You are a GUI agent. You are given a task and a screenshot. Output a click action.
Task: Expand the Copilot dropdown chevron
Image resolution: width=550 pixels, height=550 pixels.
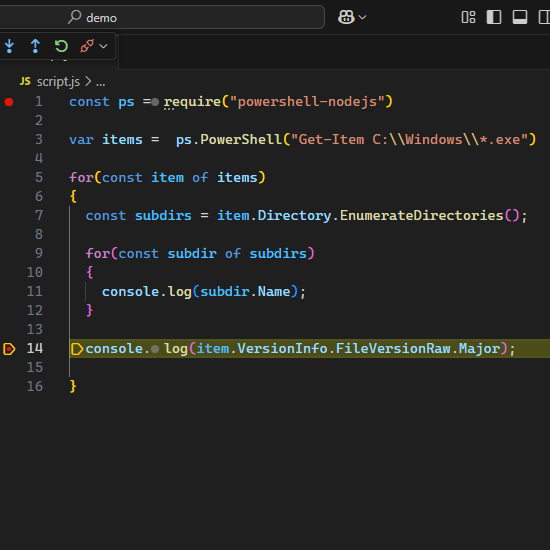[362, 17]
